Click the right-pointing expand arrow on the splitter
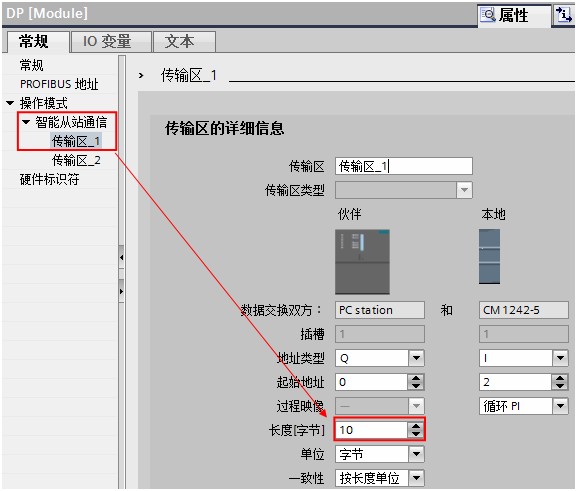The height and width of the screenshot is (491, 576). click(x=121, y=292)
